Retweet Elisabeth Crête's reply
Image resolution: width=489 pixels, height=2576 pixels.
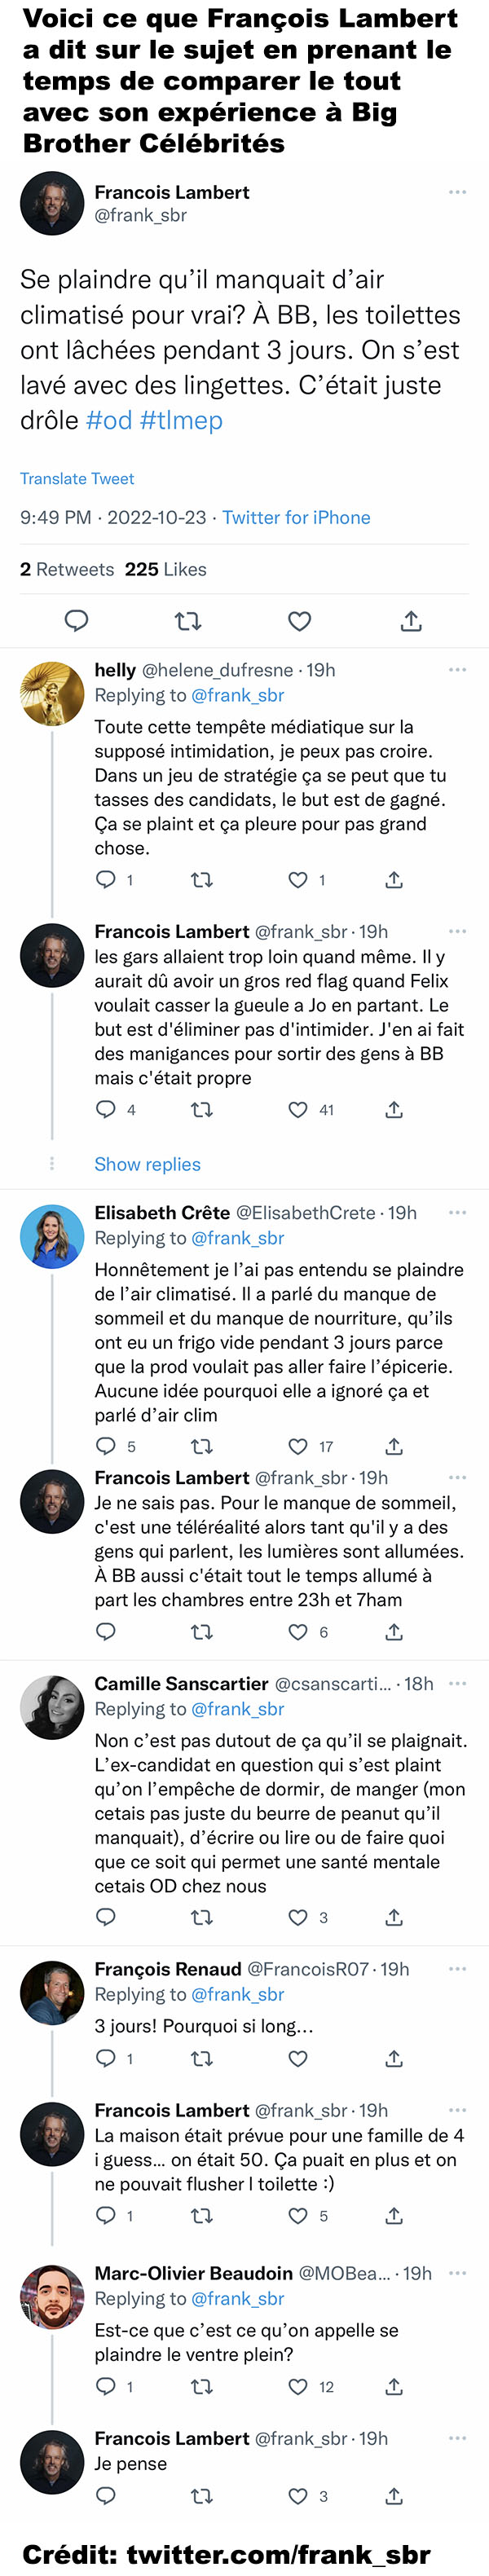pos(202,1446)
